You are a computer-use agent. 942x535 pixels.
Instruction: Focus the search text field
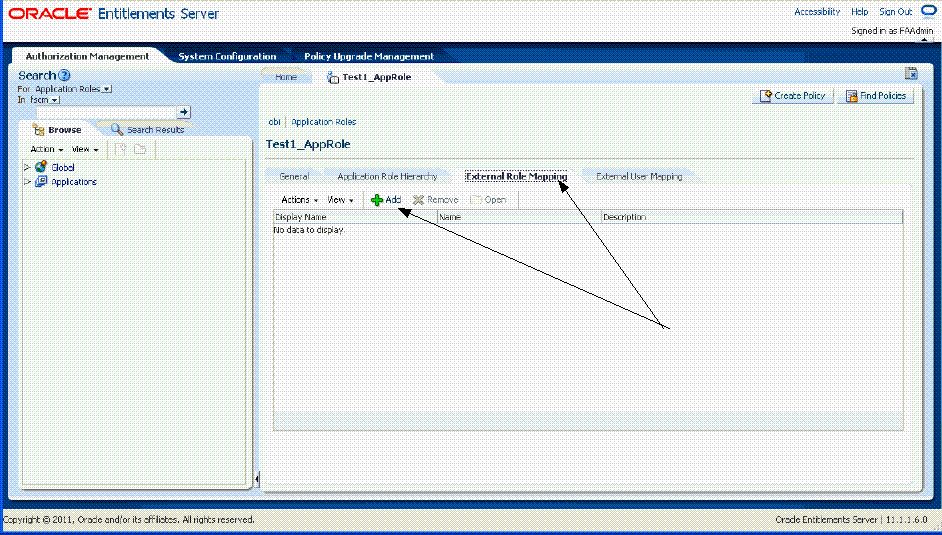click(106, 112)
